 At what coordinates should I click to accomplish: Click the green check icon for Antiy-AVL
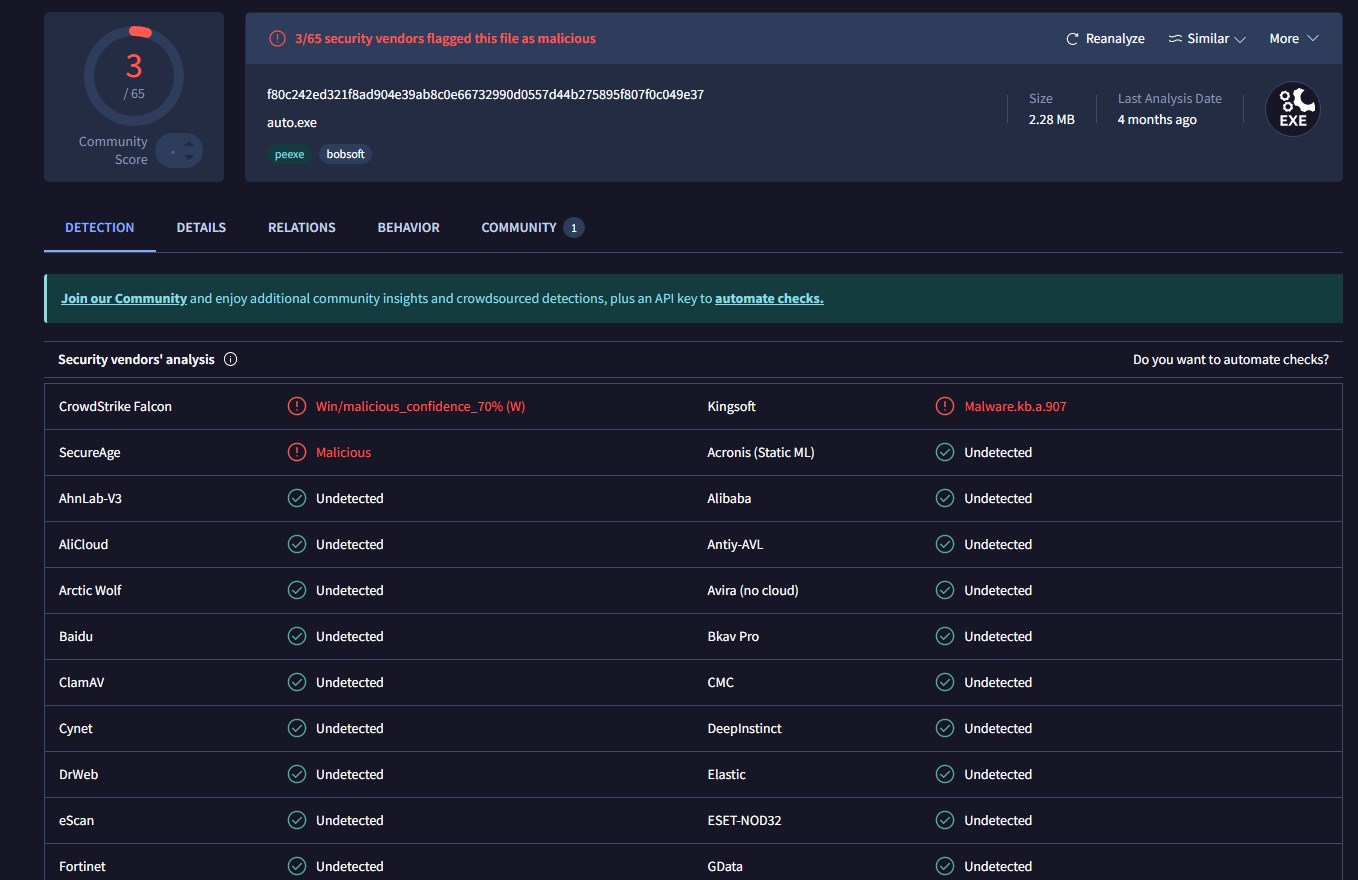[945, 544]
